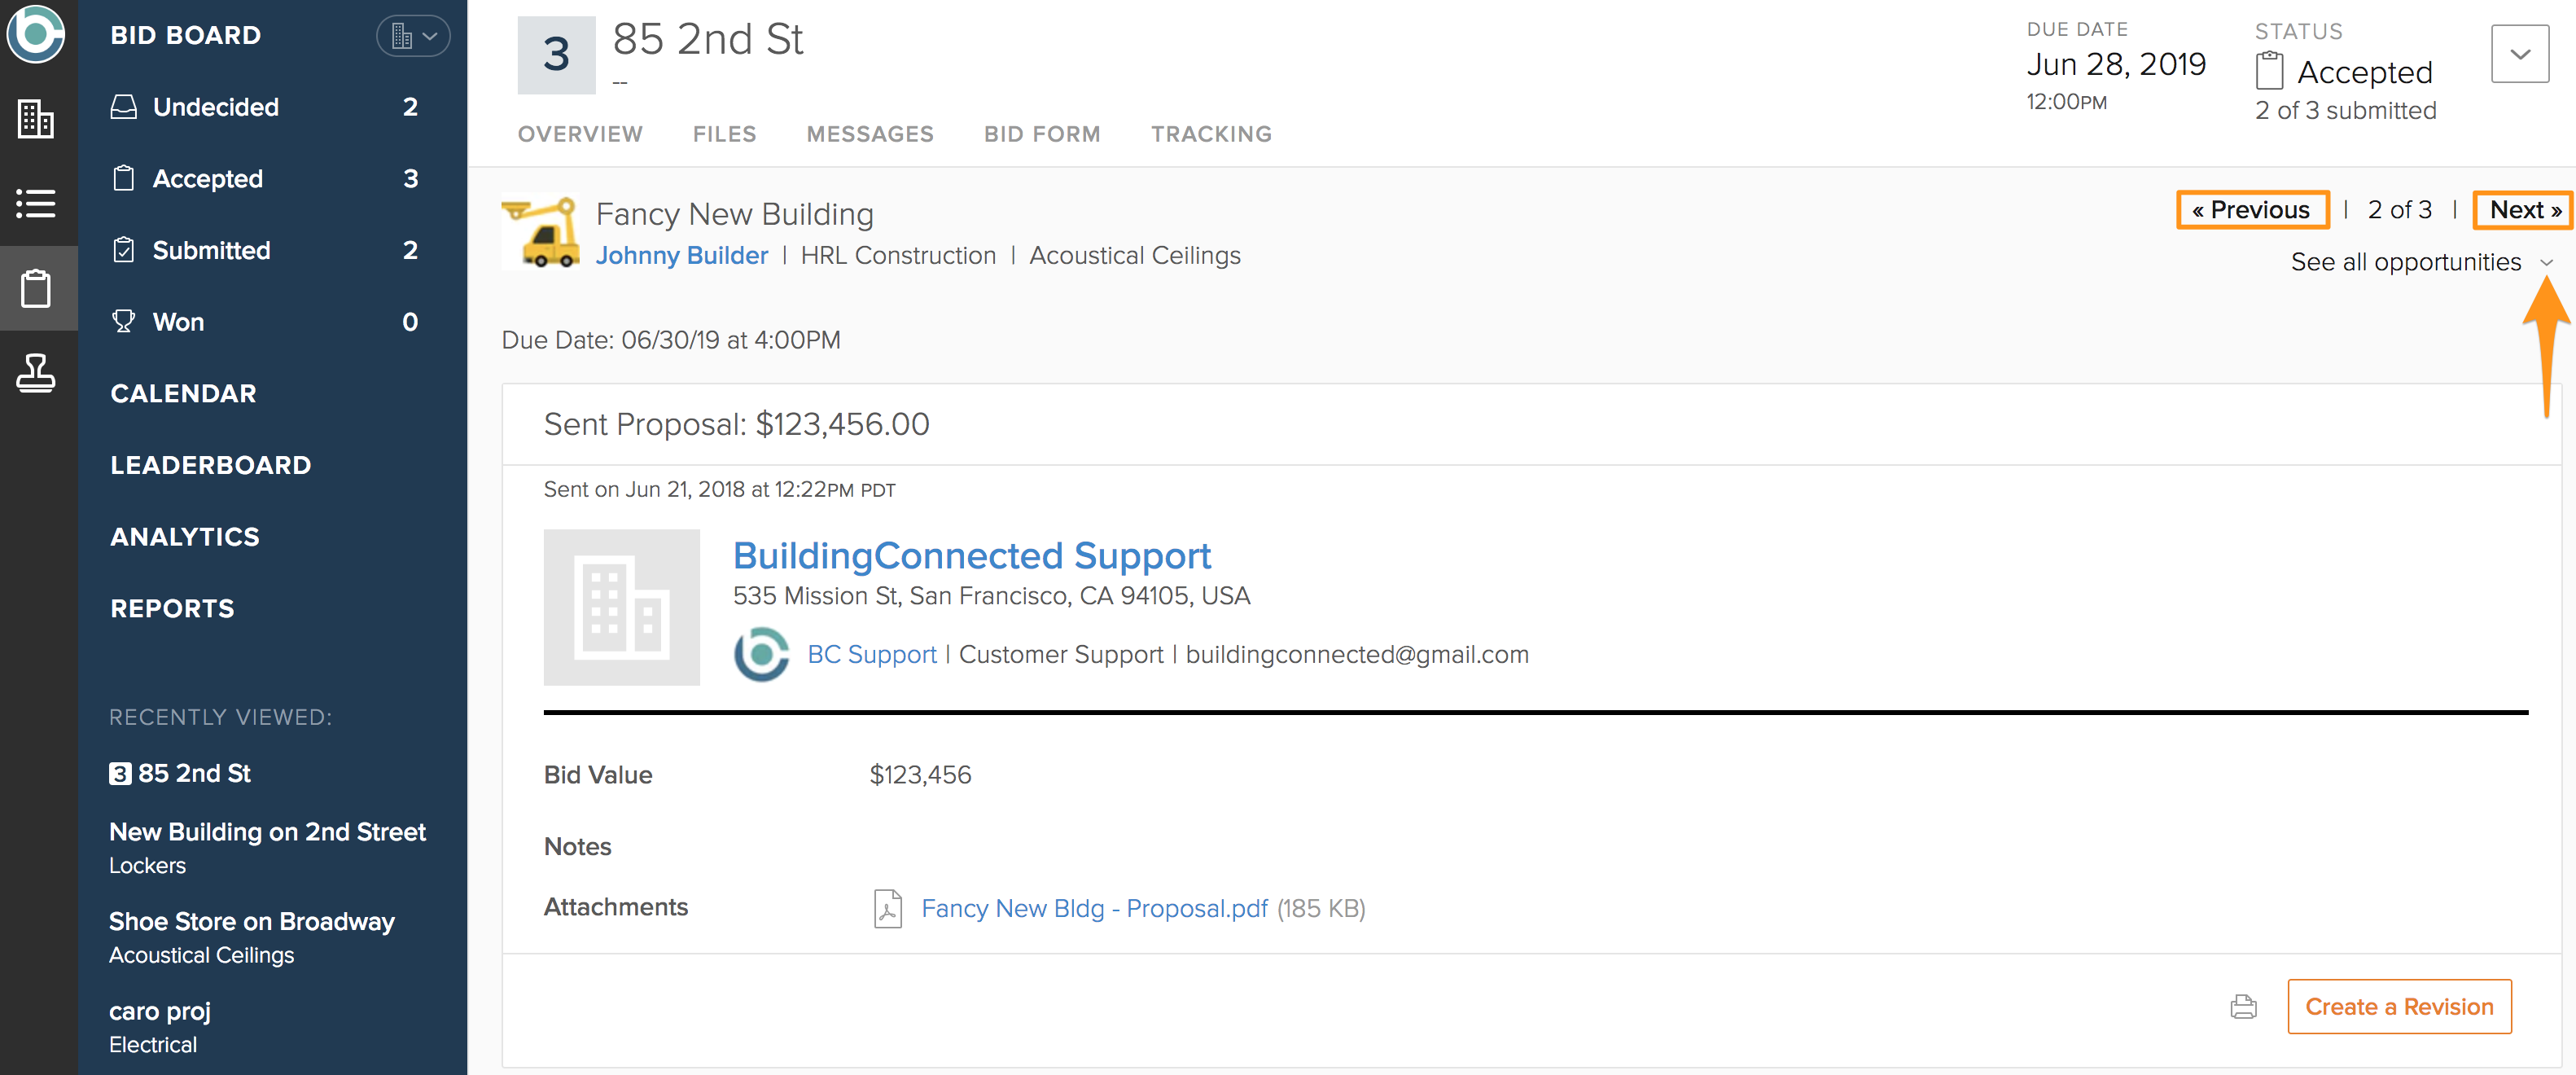Click the BuildingConnected logo icon

pos(36,33)
